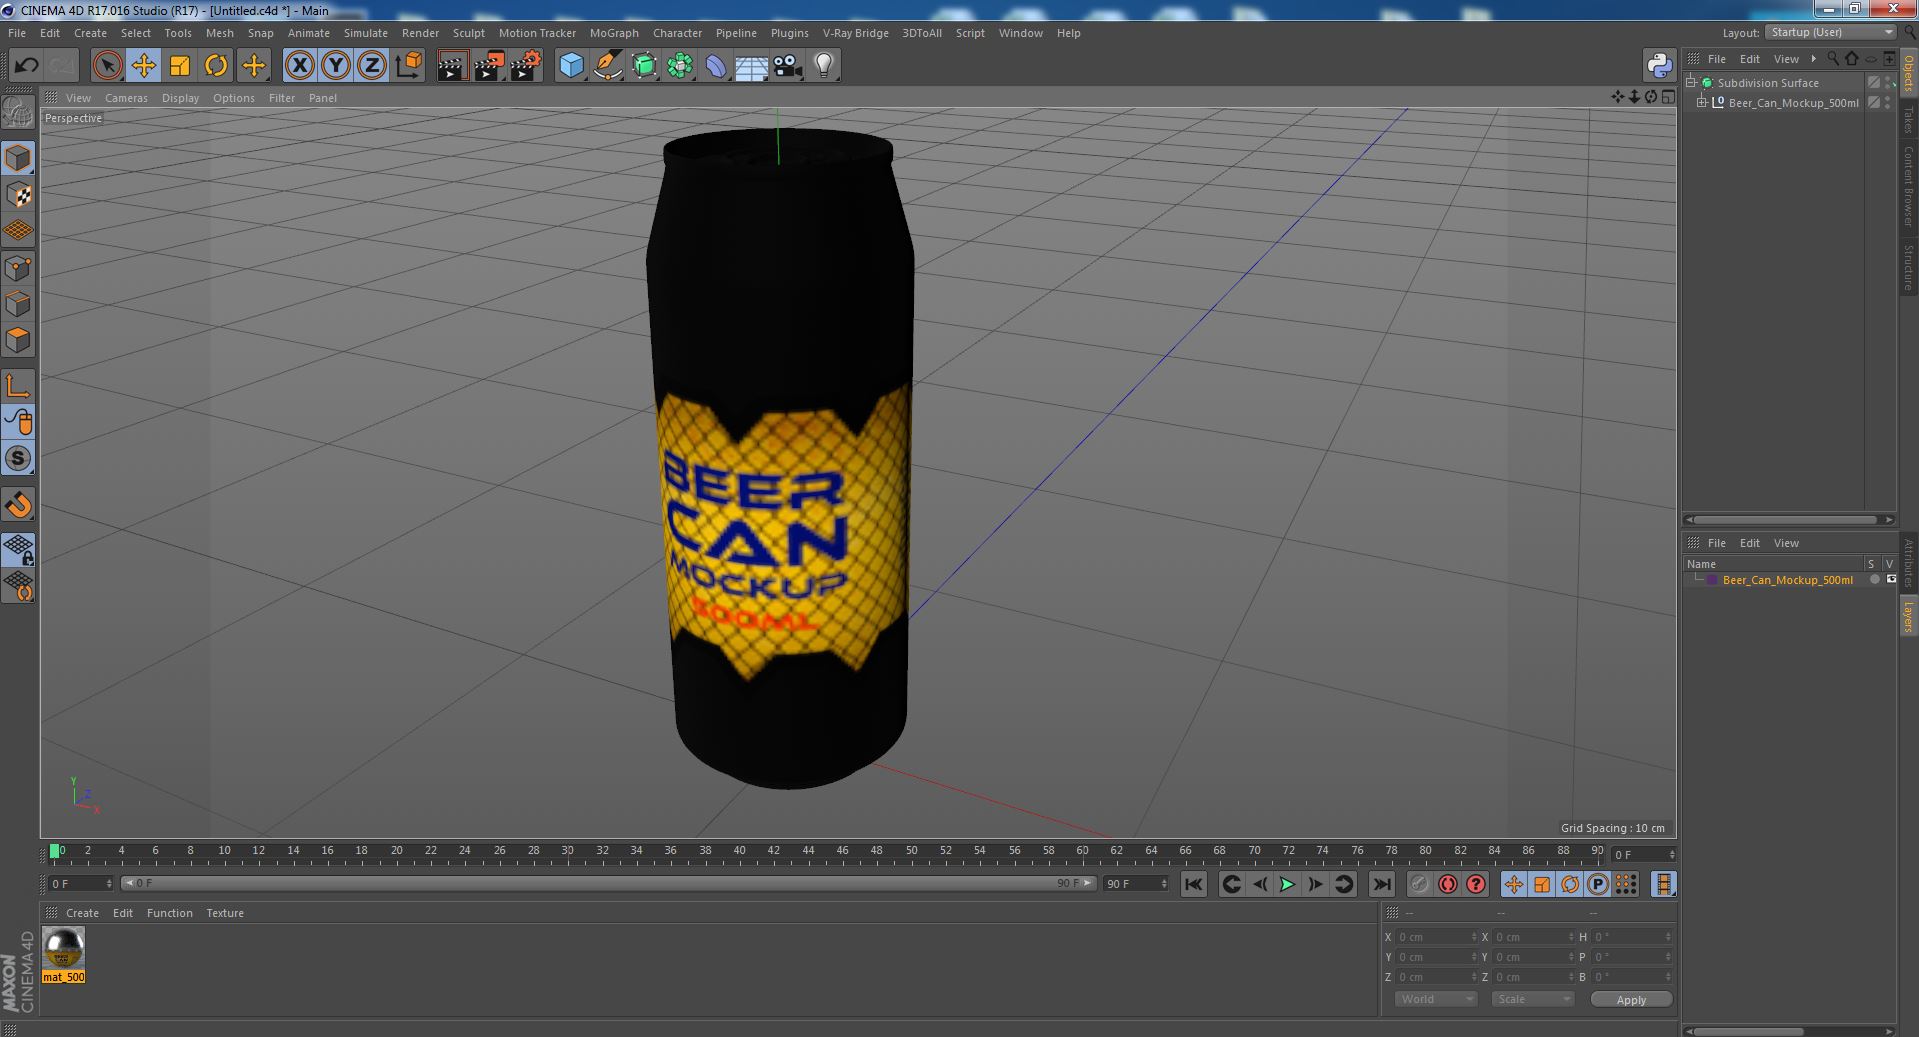Screen dimensions: 1919x1037
Task: Go to start of animation
Action: coord(1193,884)
